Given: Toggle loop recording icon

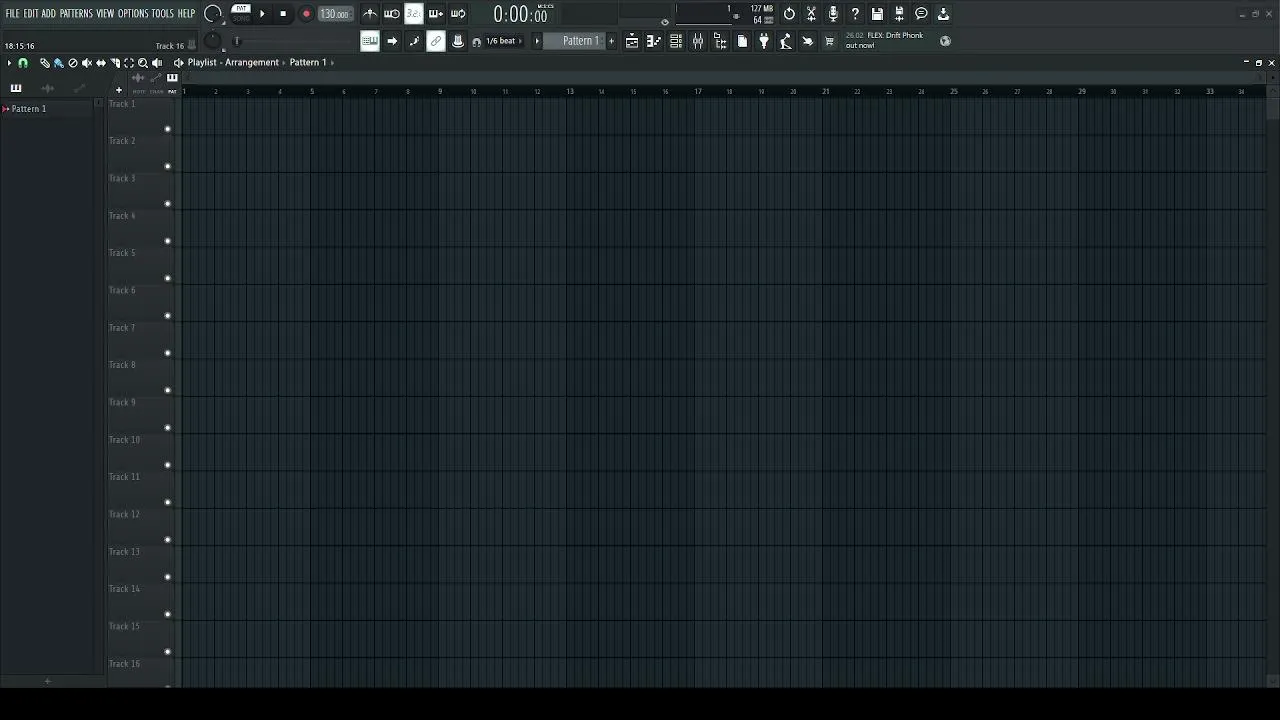Looking at the screenshot, I should [458, 14].
